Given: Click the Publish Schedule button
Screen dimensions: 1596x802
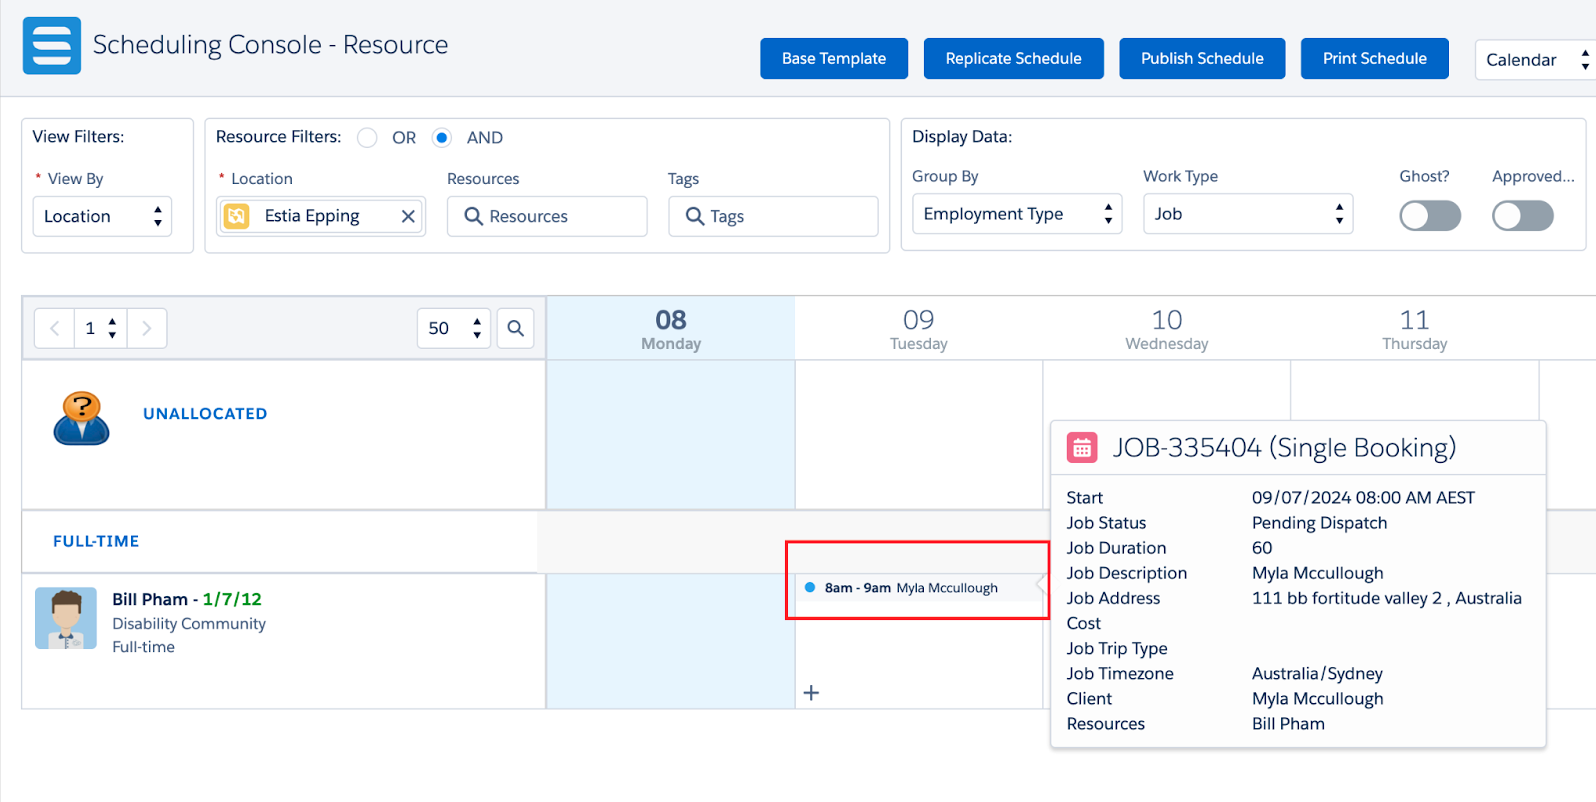Looking at the screenshot, I should point(1202,59).
